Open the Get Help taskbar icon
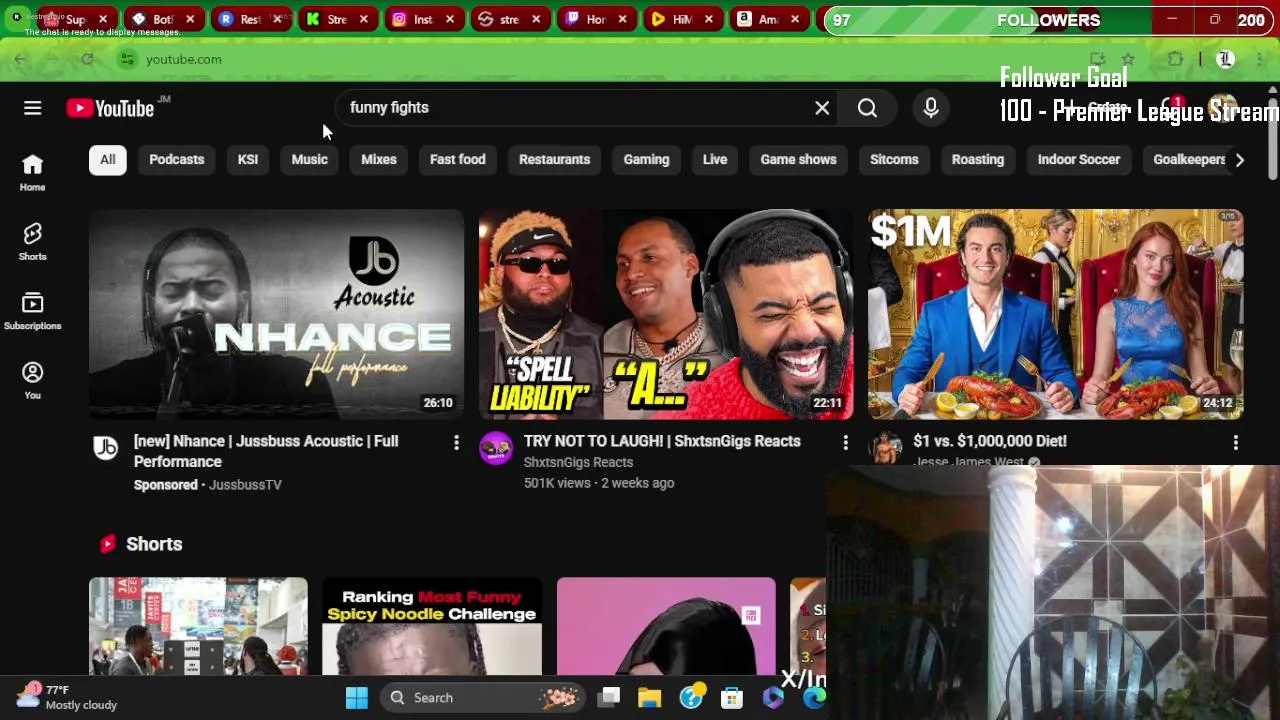The image size is (1280, 720). point(691,698)
